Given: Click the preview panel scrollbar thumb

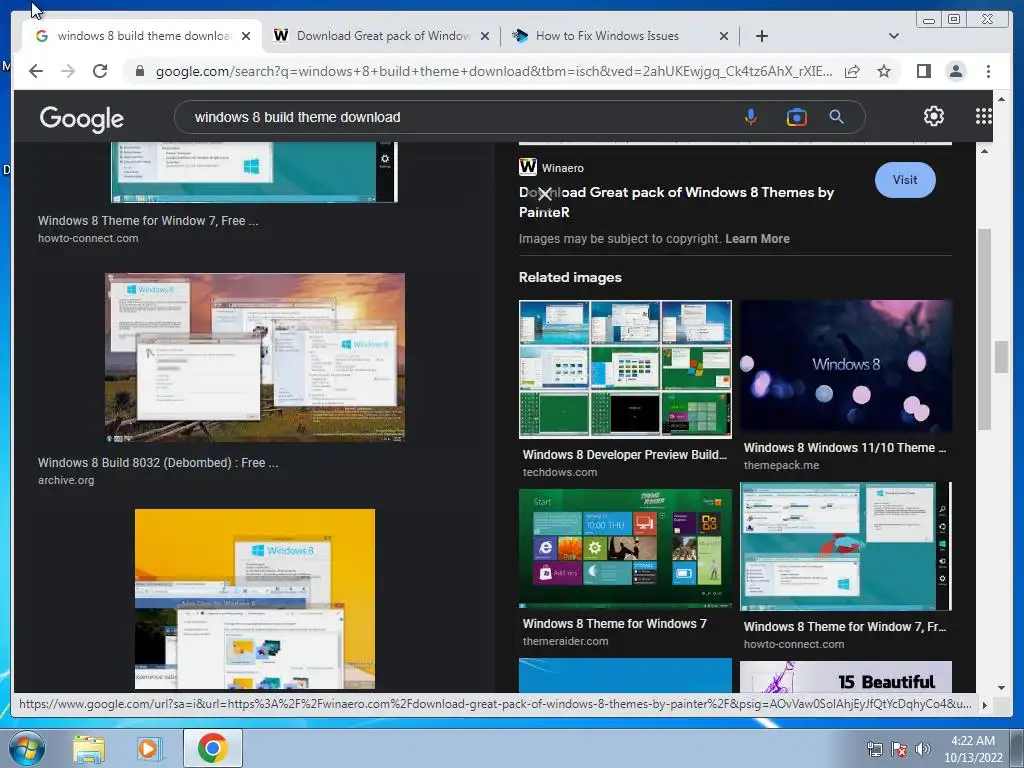Looking at the screenshot, I should click(x=984, y=328).
